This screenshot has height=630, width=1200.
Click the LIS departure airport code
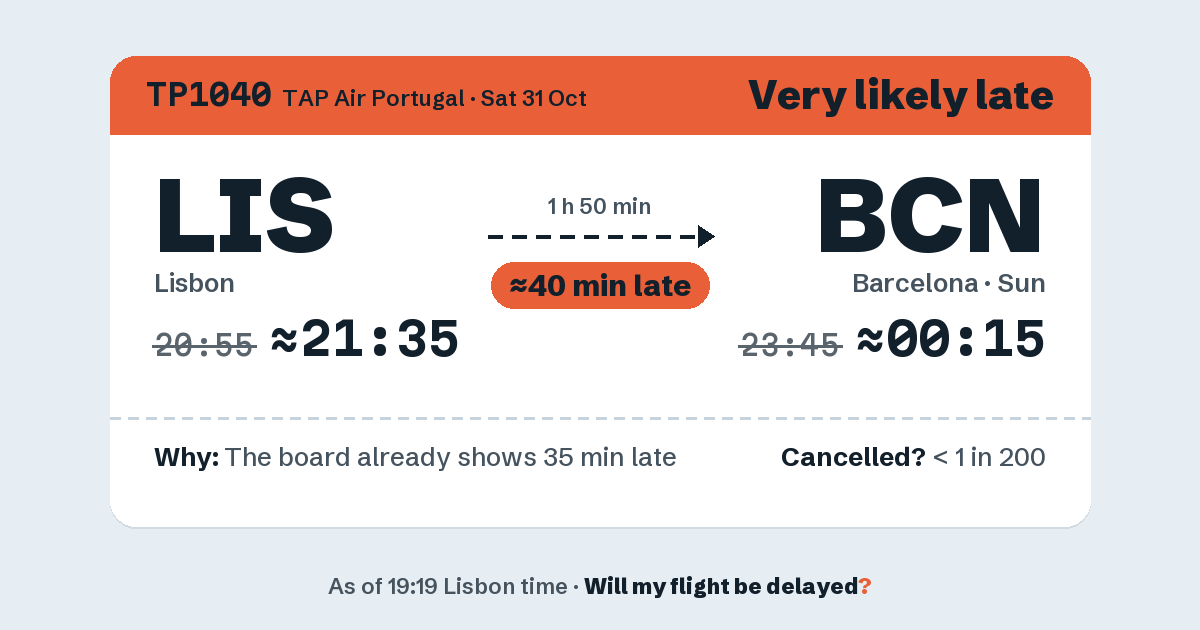point(244,215)
